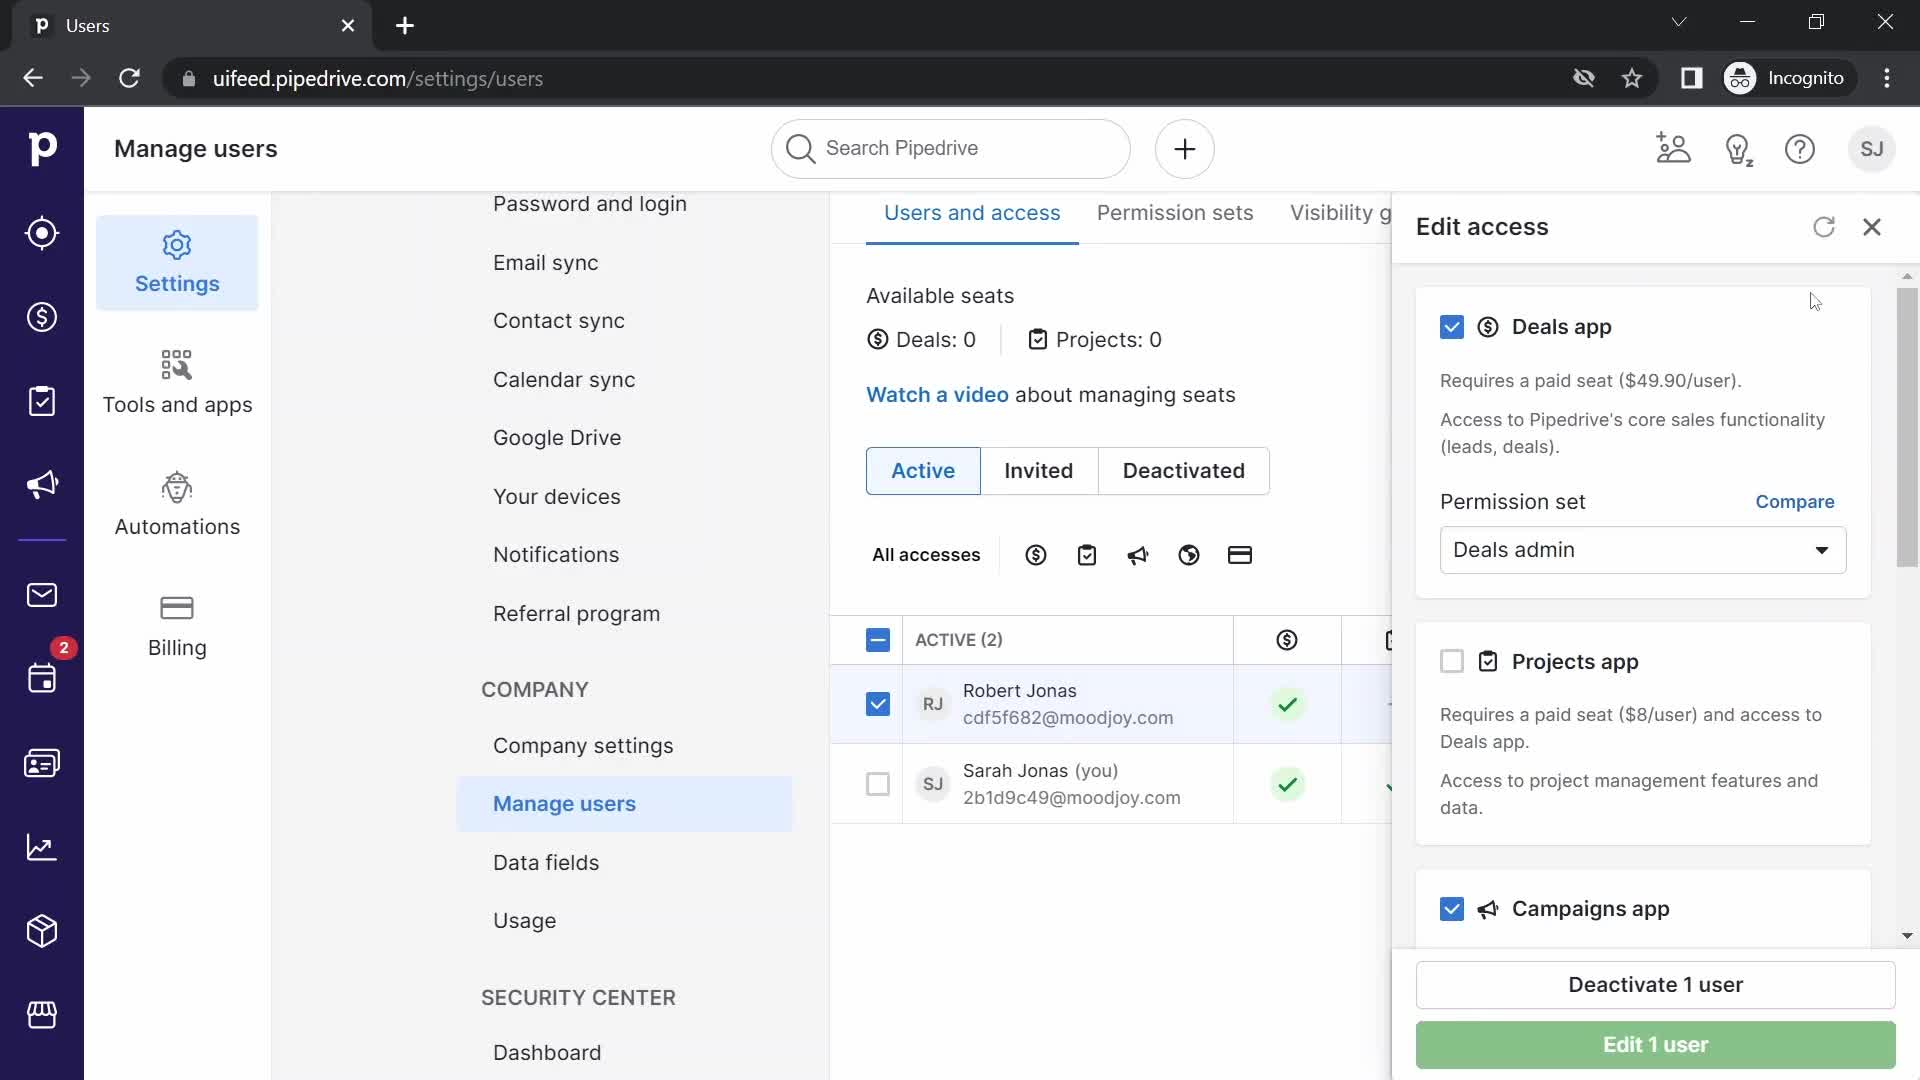The height and width of the screenshot is (1080, 1920).
Task: Uncheck Robert Jonas row checkbox
Action: pos(878,704)
